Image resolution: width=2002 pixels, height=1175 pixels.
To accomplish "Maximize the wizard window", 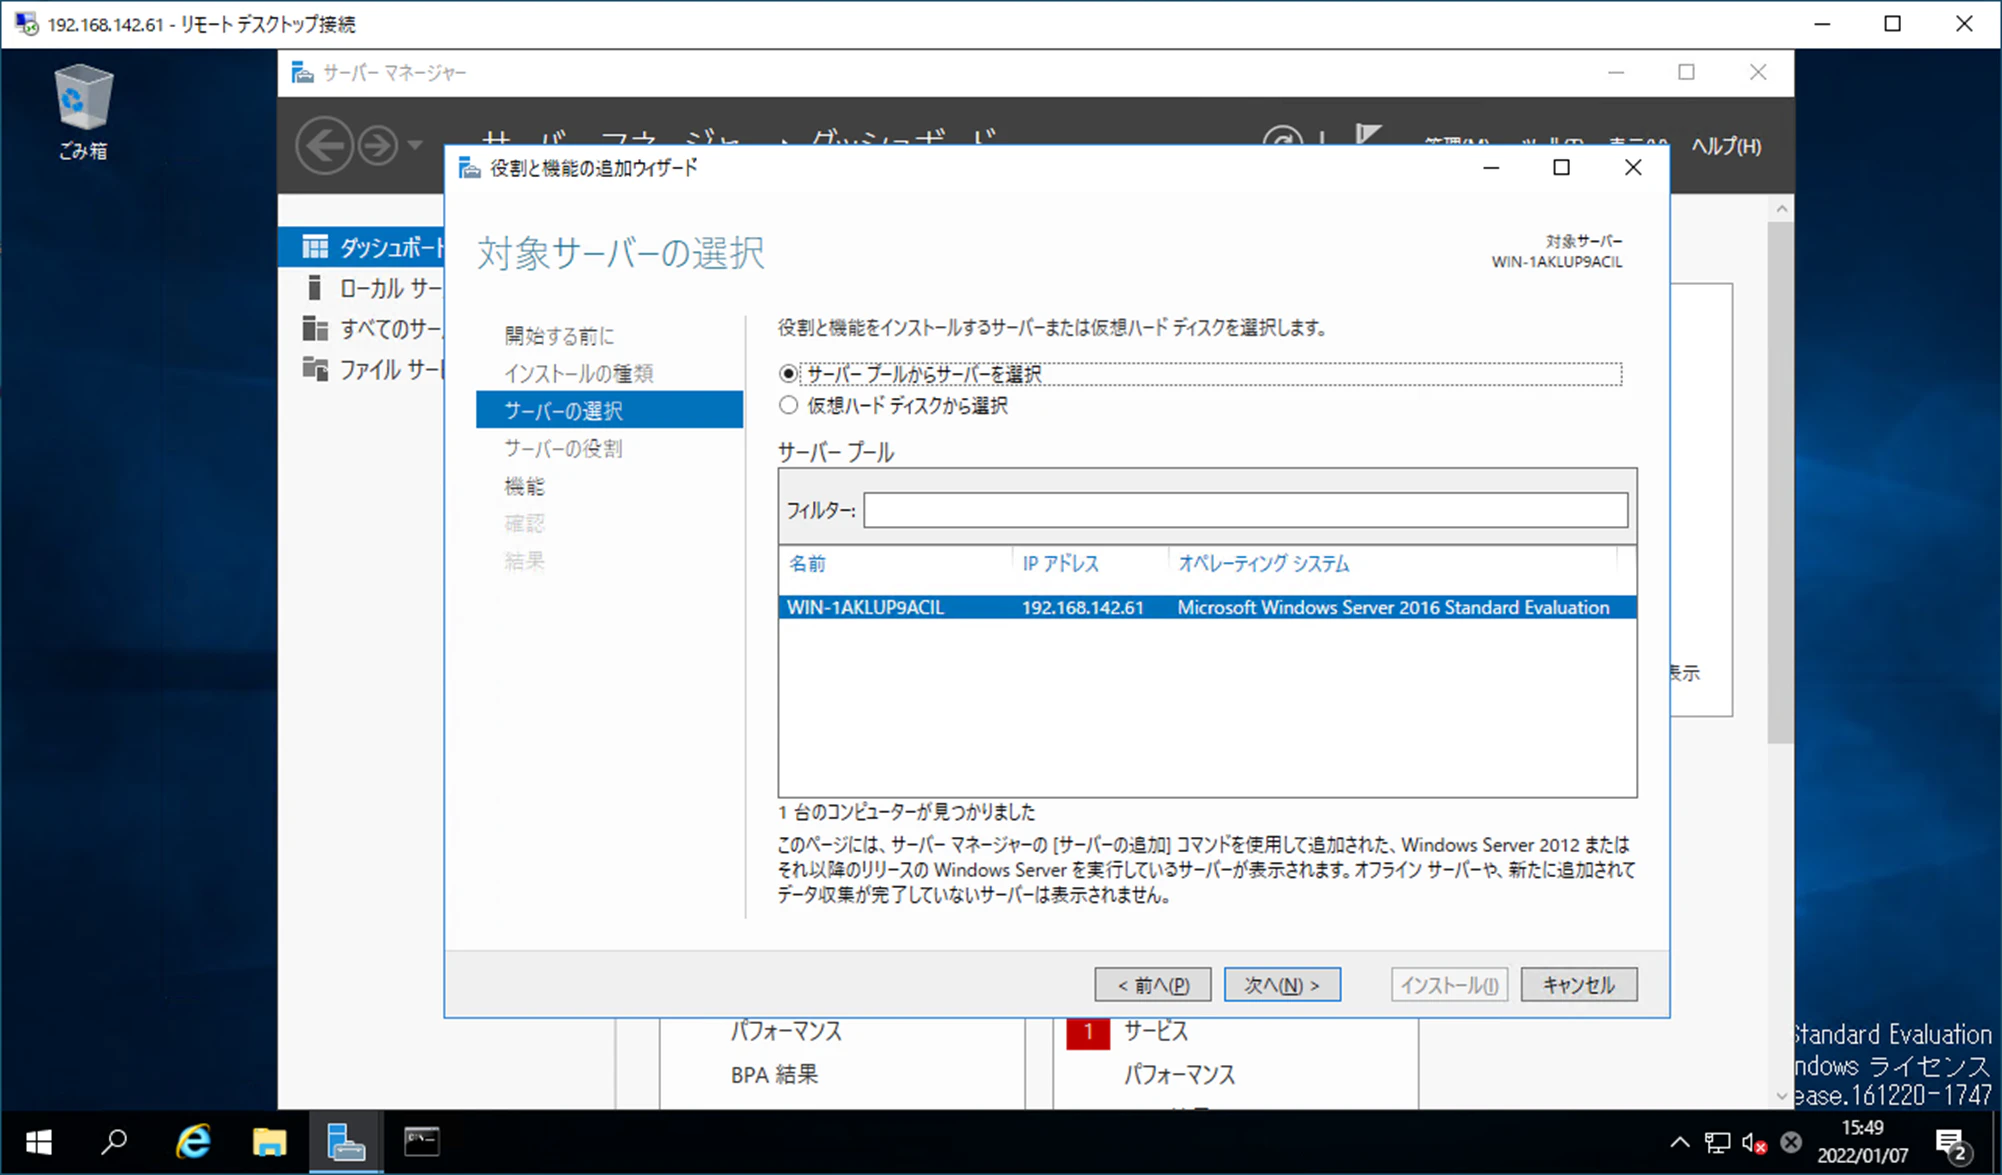I will tap(1561, 168).
